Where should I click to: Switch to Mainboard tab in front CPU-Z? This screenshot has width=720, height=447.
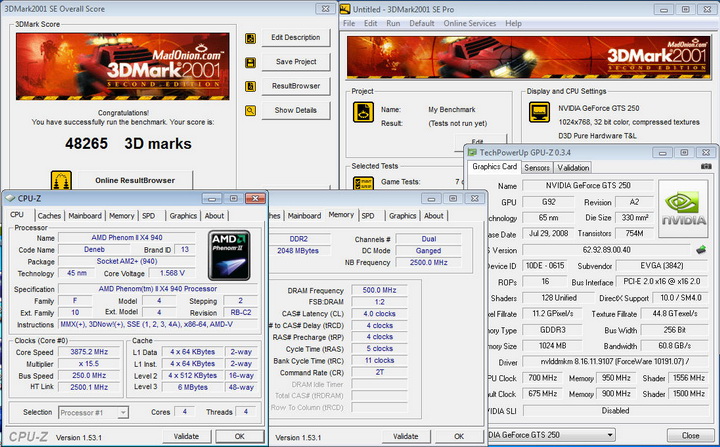coord(85,215)
